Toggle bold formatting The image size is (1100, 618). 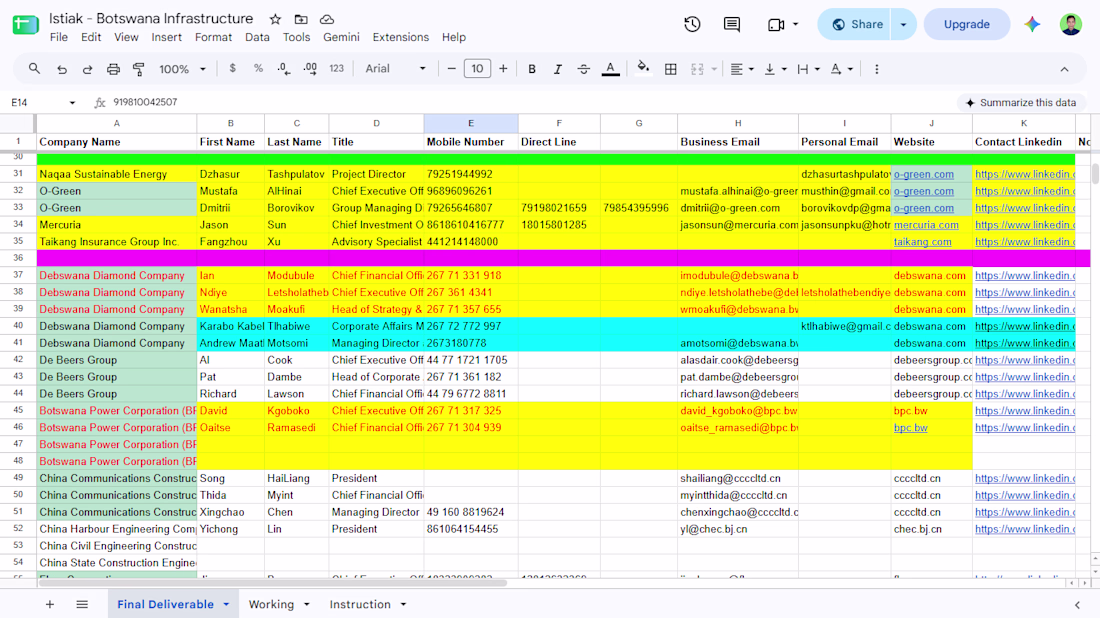[x=532, y=69]
